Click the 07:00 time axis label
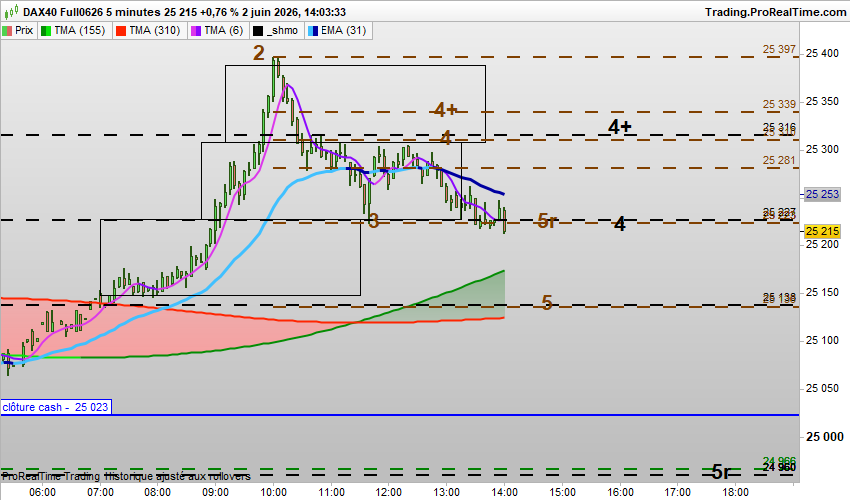 click(100, 492)
